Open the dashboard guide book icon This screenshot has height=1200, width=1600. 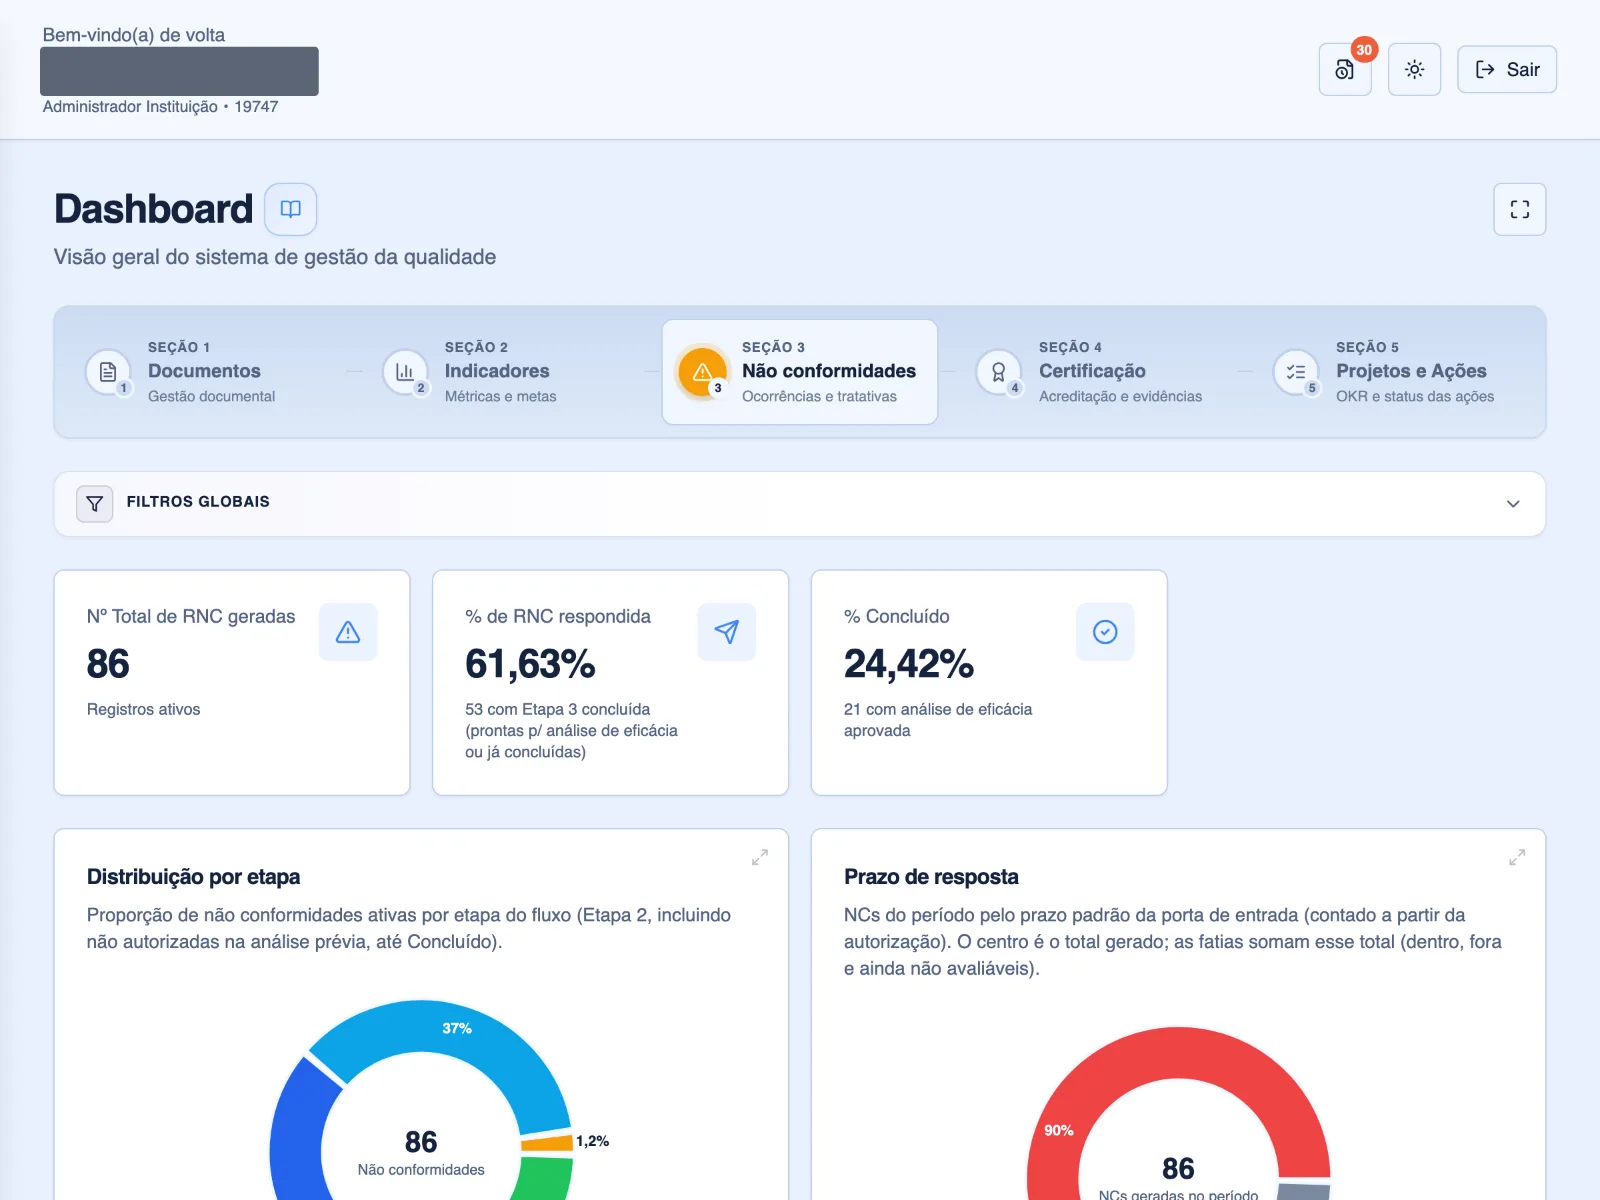291,209
